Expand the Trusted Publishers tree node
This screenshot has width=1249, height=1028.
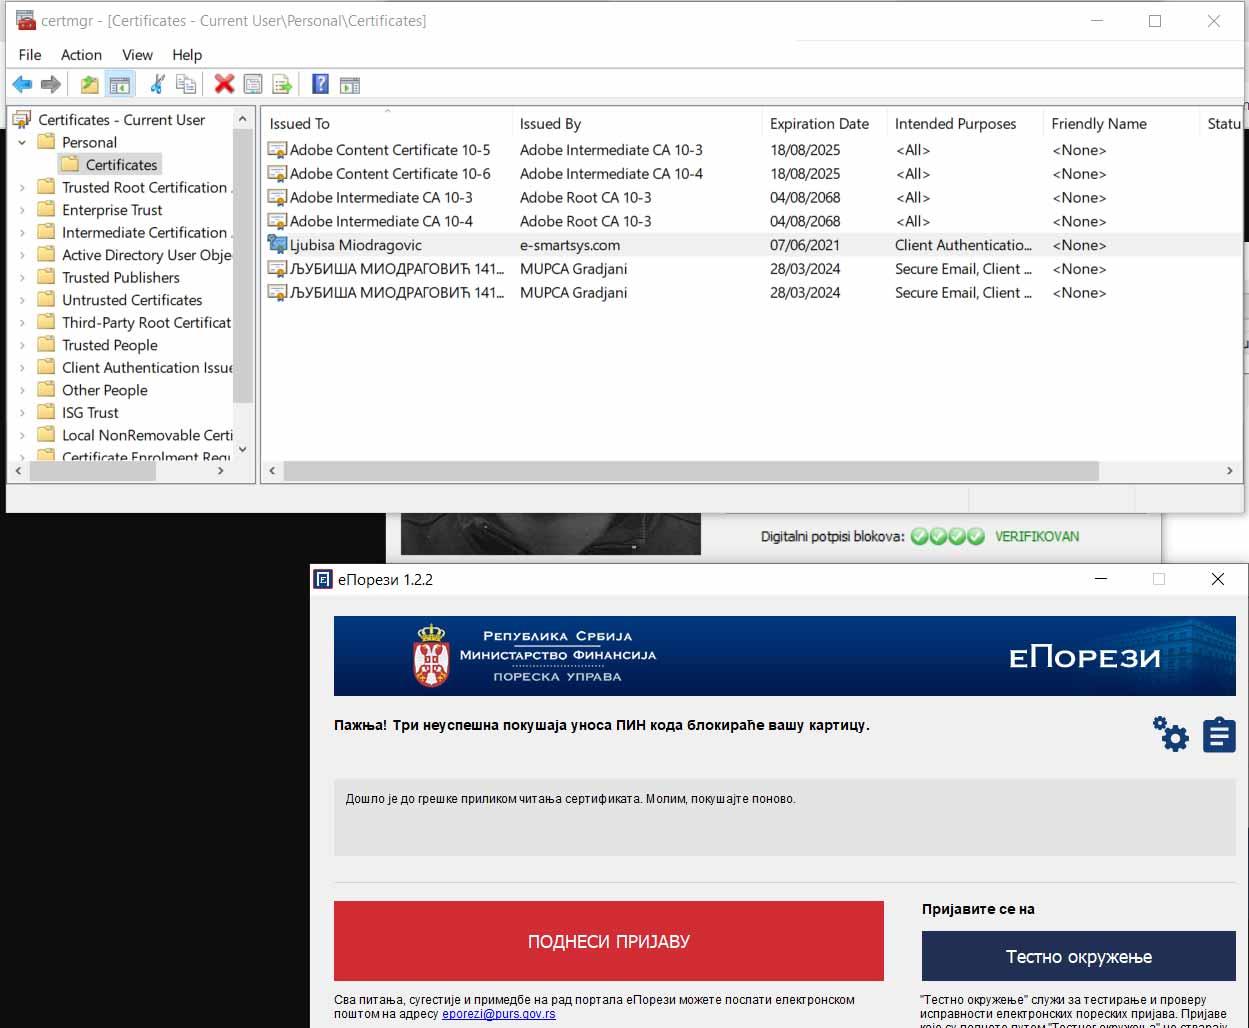(23, 278)
